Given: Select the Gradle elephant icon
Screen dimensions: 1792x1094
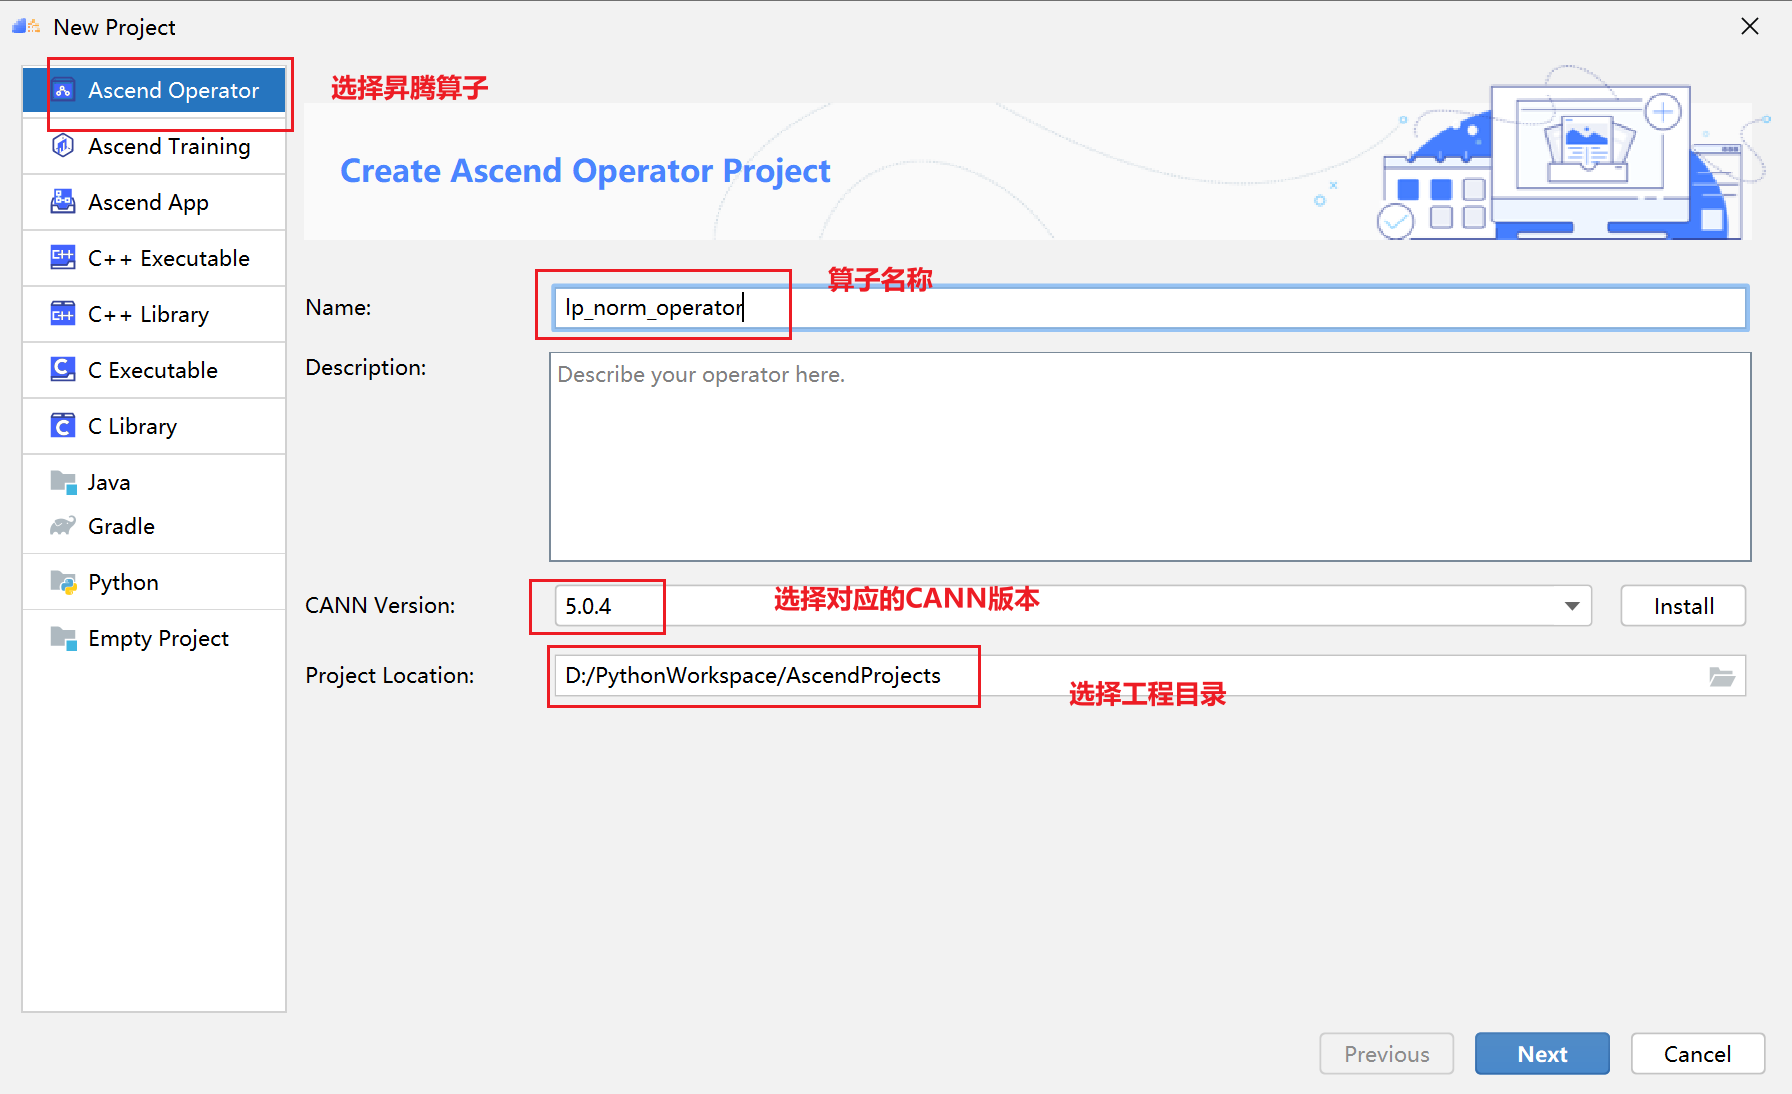Looking at the screenshot, I should pos(63,526).
